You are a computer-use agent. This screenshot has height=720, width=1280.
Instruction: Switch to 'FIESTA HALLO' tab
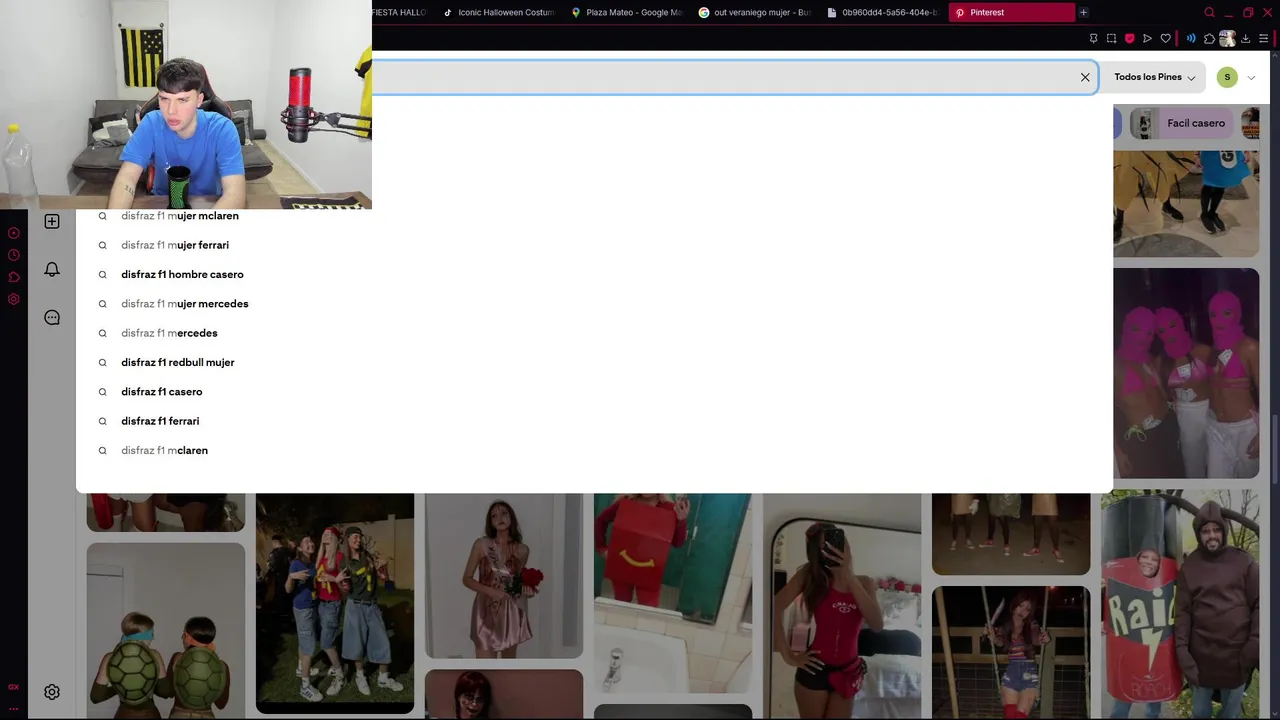point(400,12)
